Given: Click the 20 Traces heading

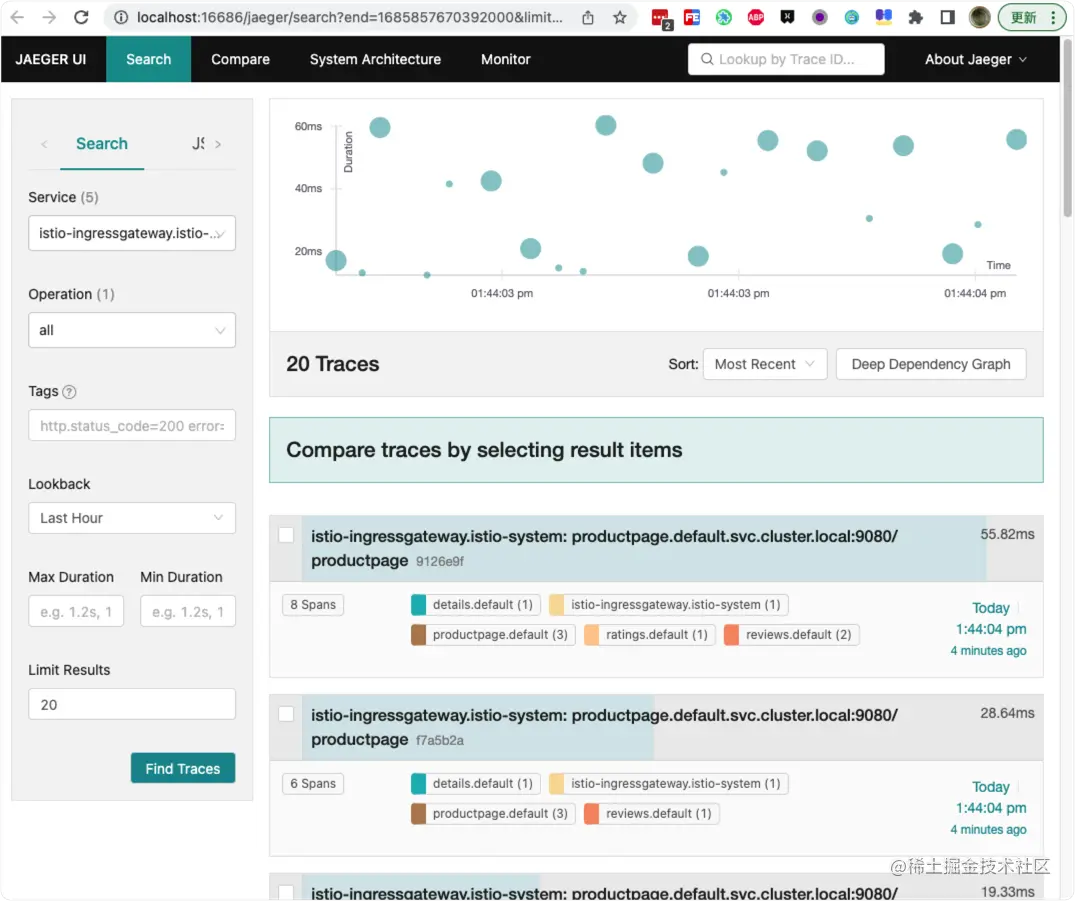Looking at the screenshot, I should [333, 364].
